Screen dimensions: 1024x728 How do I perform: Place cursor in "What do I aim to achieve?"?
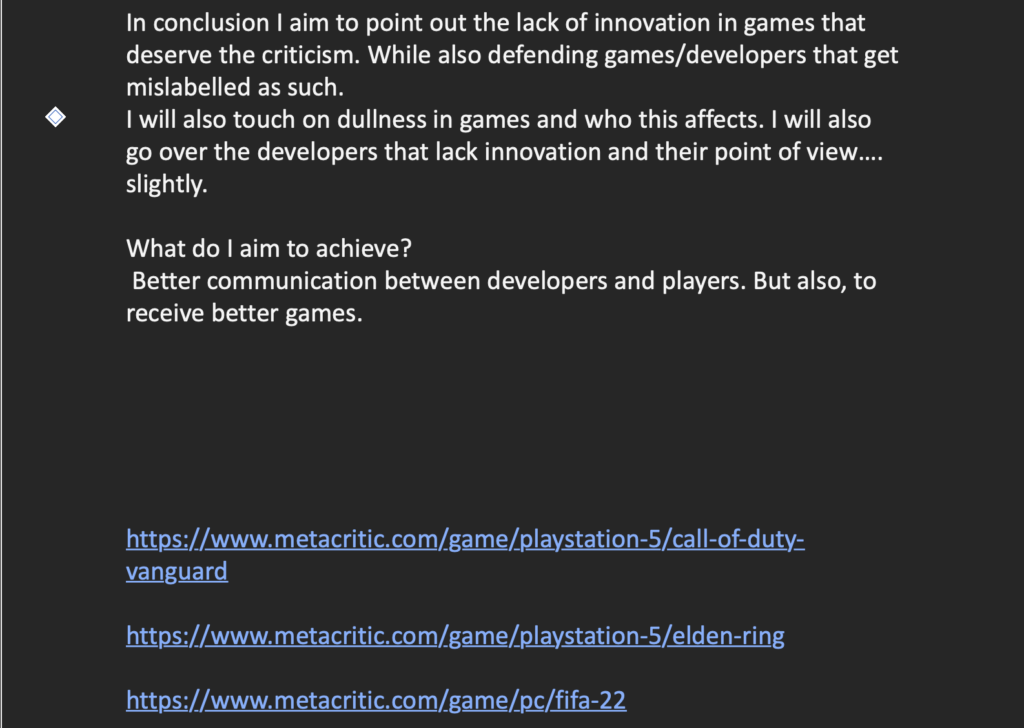[x=269, y=249]
